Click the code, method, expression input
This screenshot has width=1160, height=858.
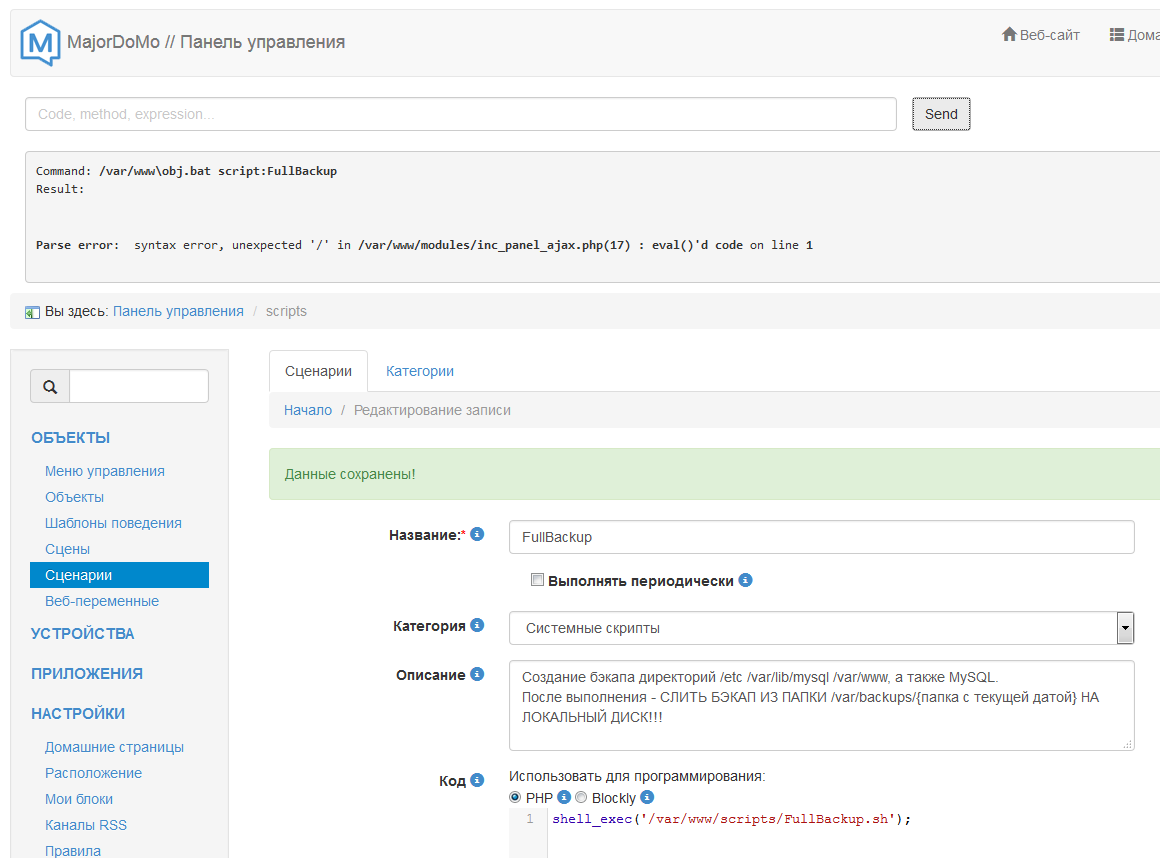point(460,114)
